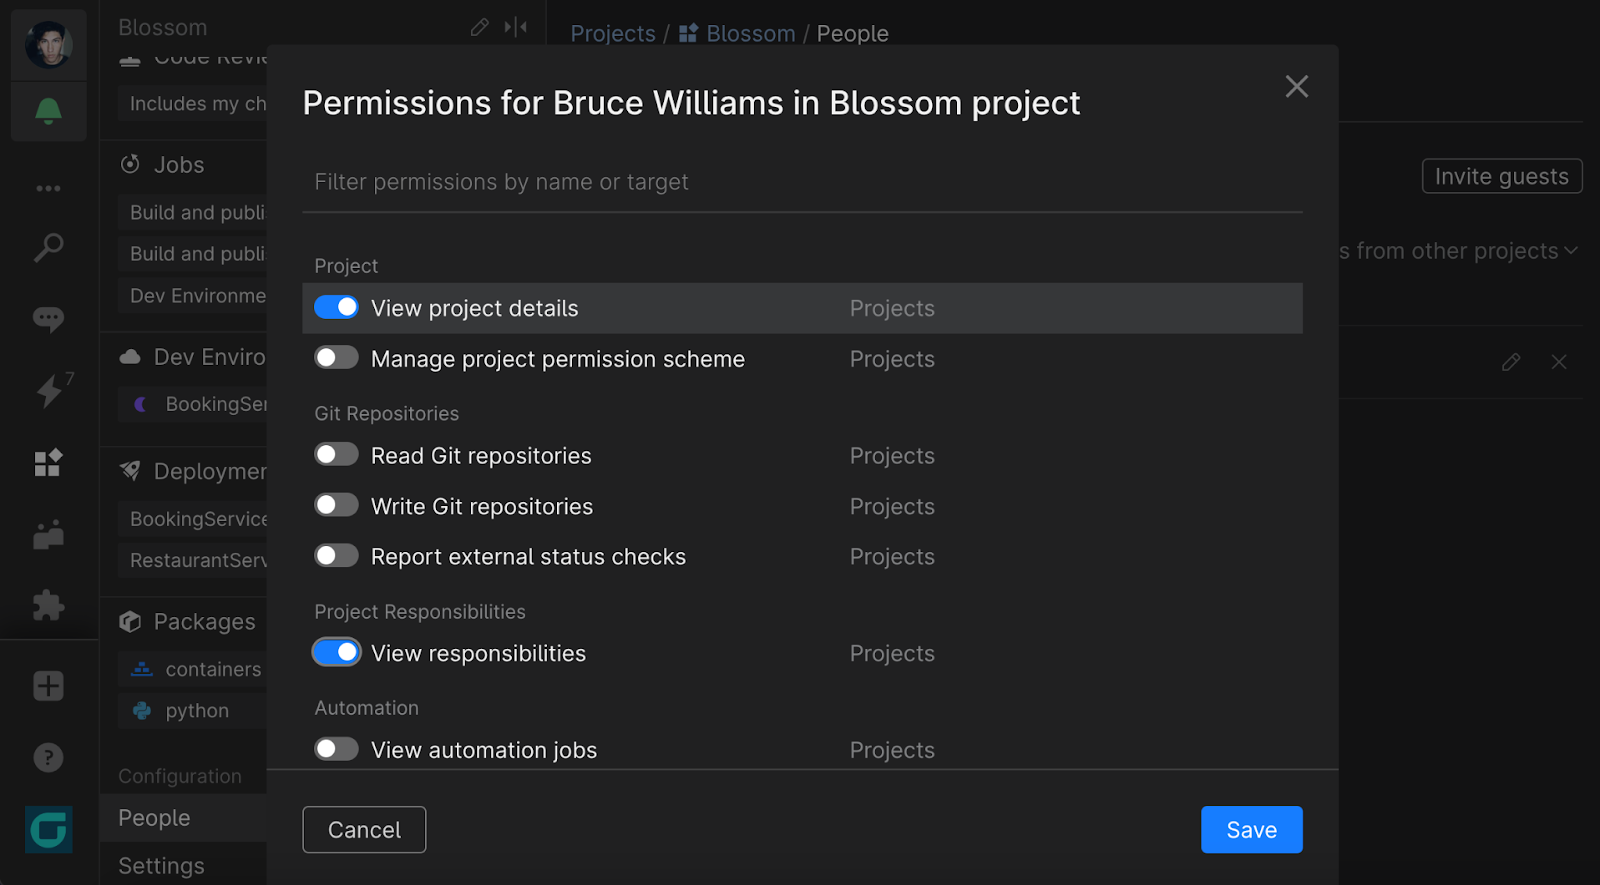Click the pencil edit icon next to Blossom

480,27
